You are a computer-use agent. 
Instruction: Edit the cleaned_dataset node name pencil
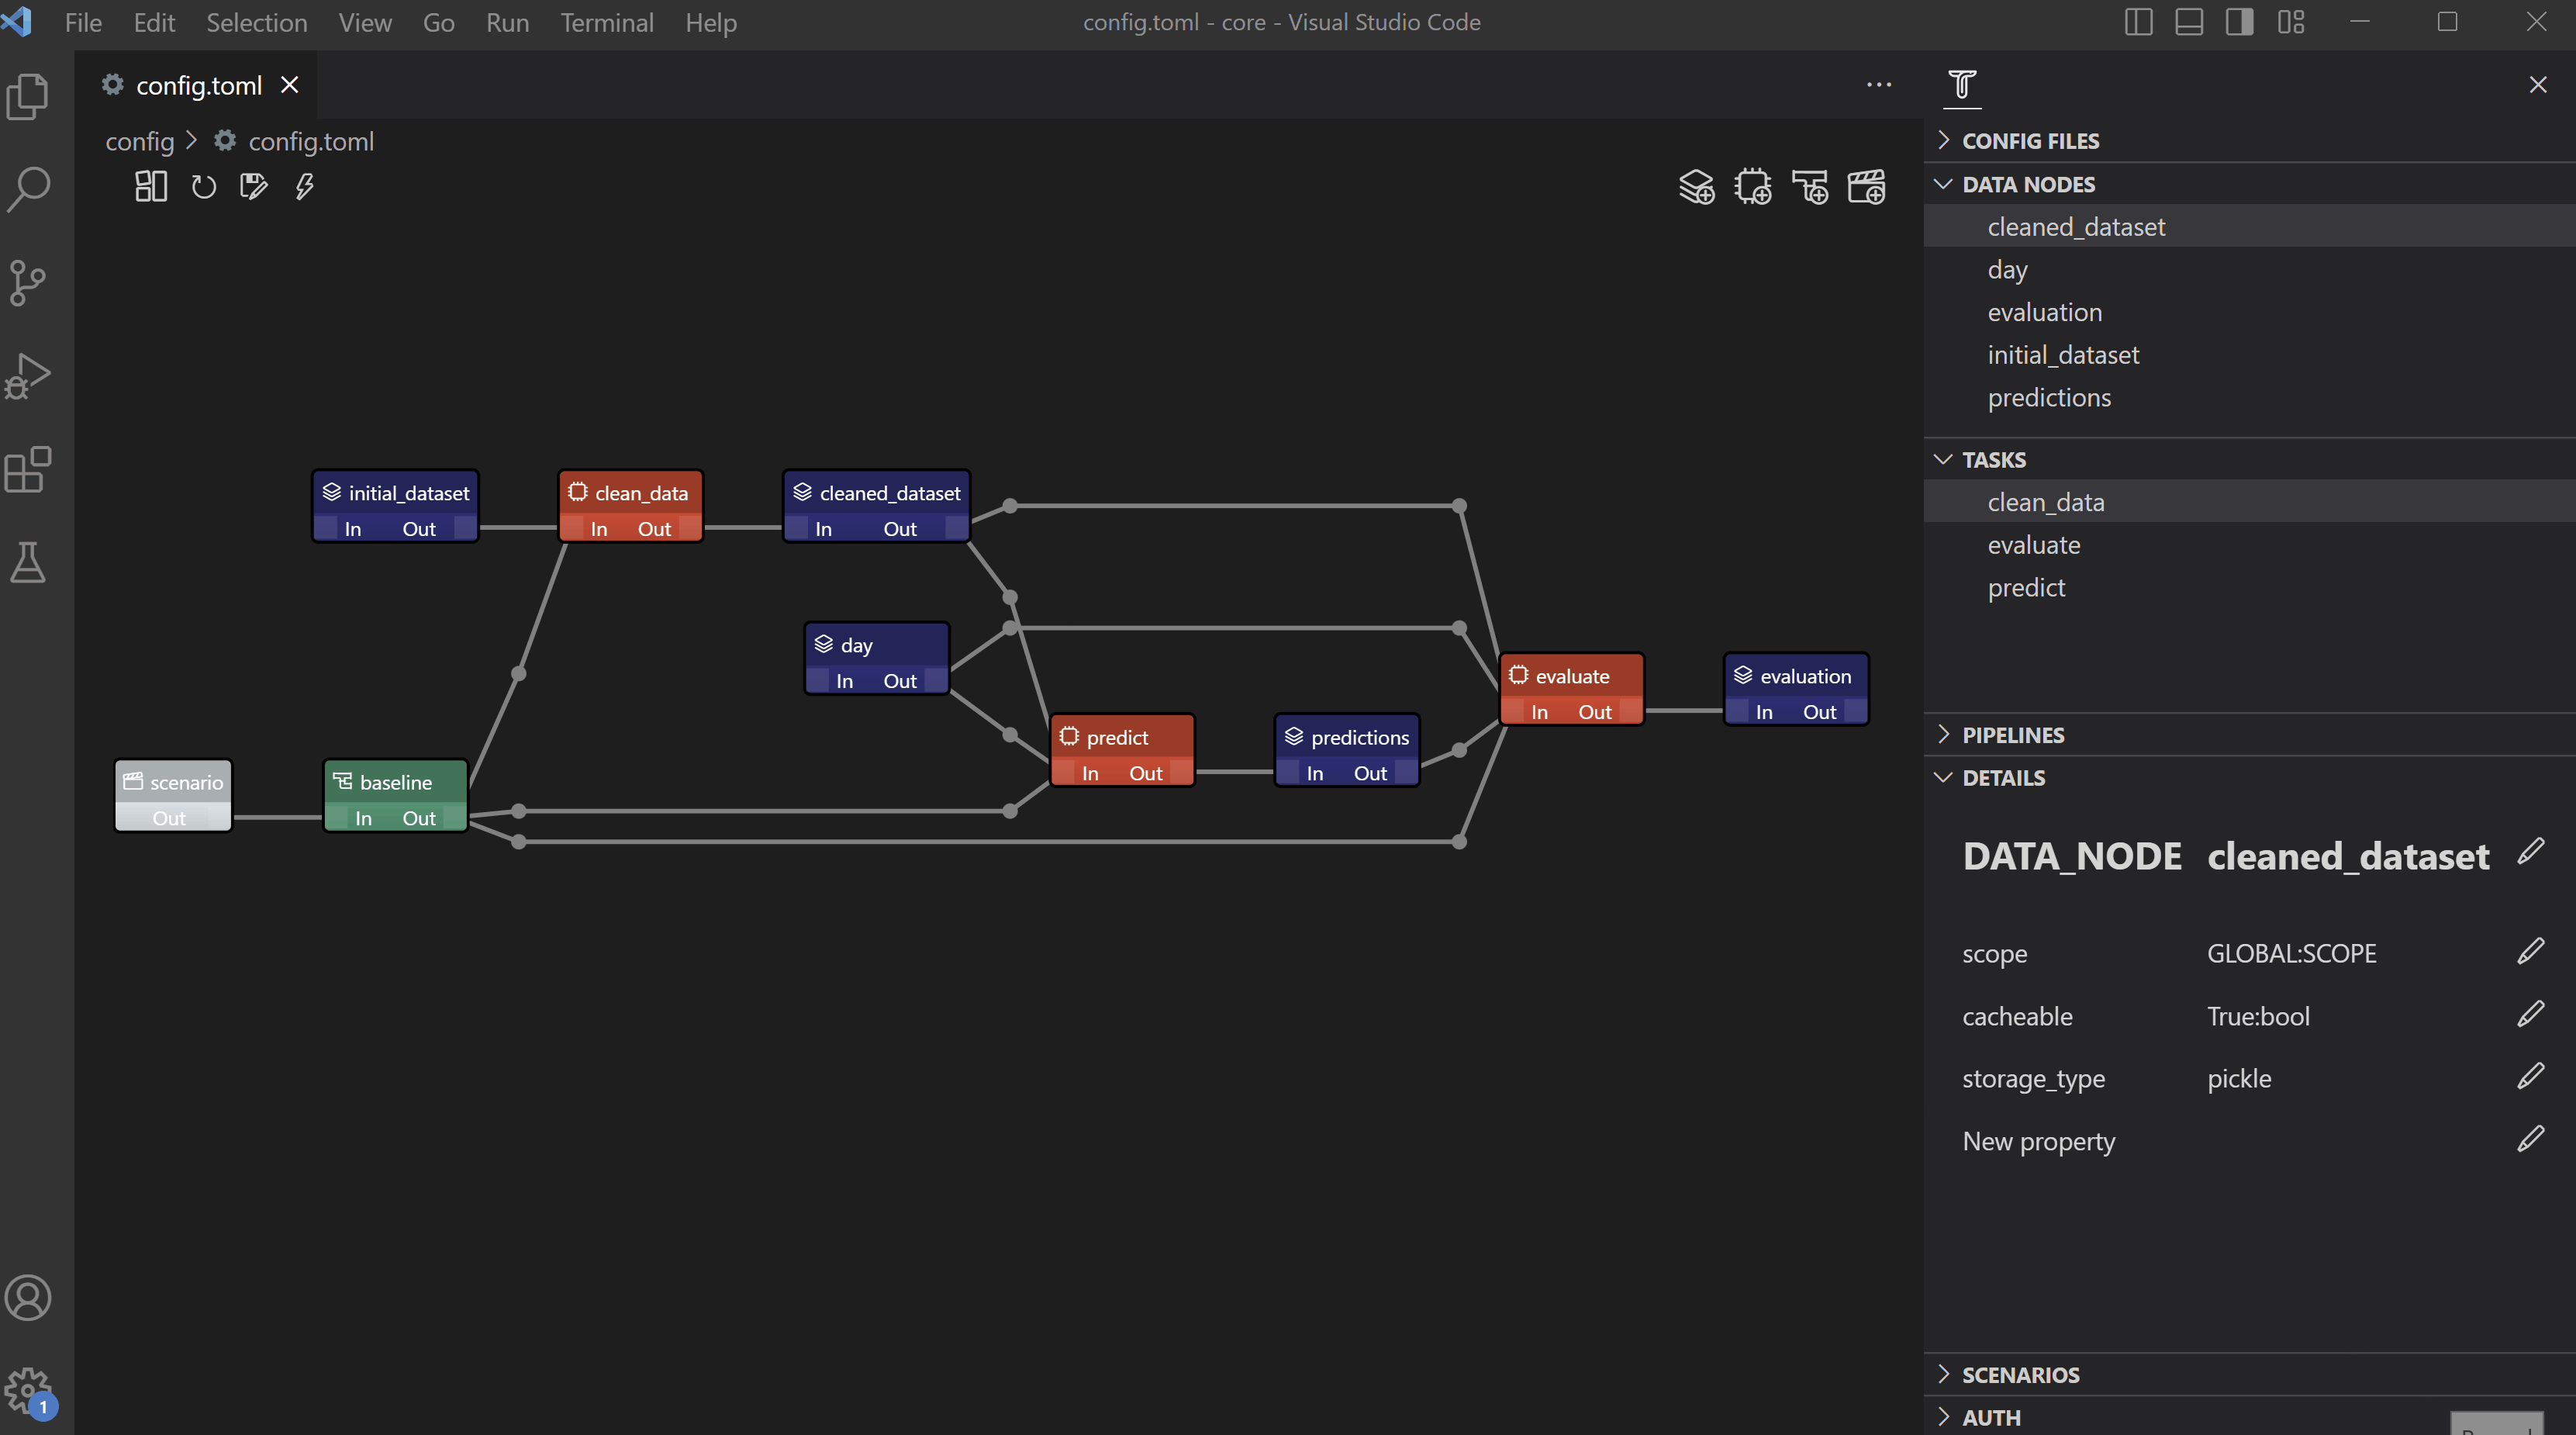point(2530,852)
